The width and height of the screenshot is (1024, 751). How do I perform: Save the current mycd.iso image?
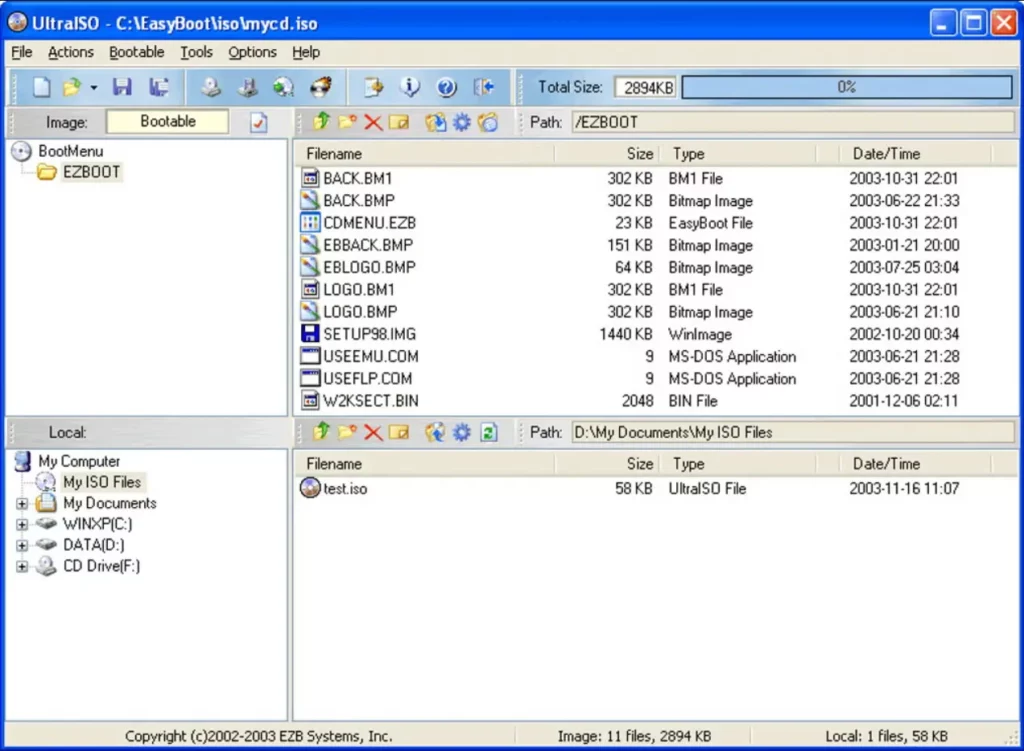pos(121,87)
